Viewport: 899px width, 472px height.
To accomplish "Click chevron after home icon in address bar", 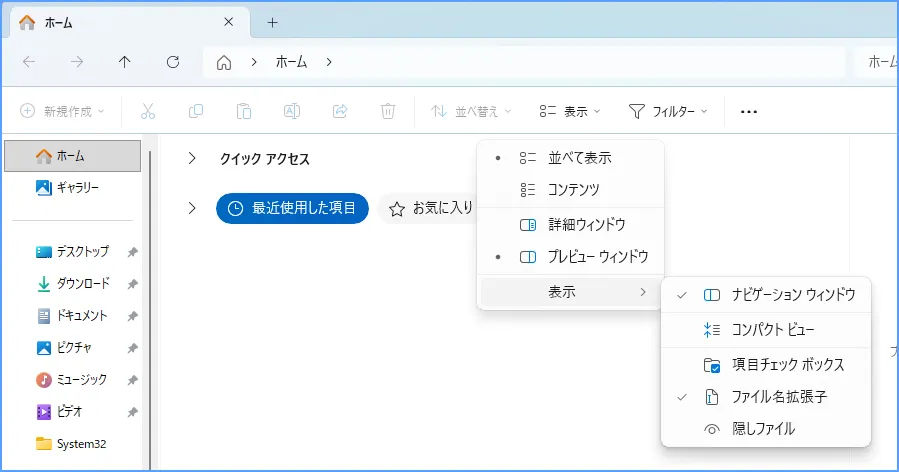I will tap(254, 62).
